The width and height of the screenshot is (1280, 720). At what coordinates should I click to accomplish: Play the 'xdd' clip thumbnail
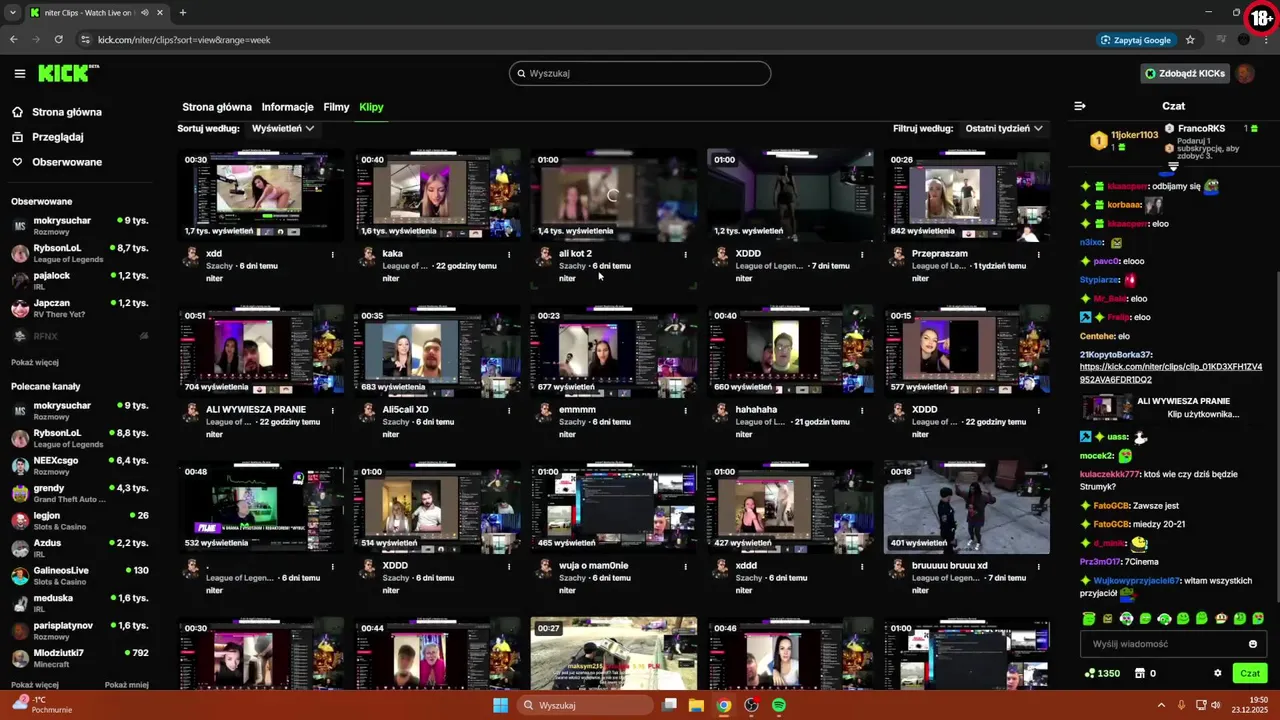coord(261,195)
